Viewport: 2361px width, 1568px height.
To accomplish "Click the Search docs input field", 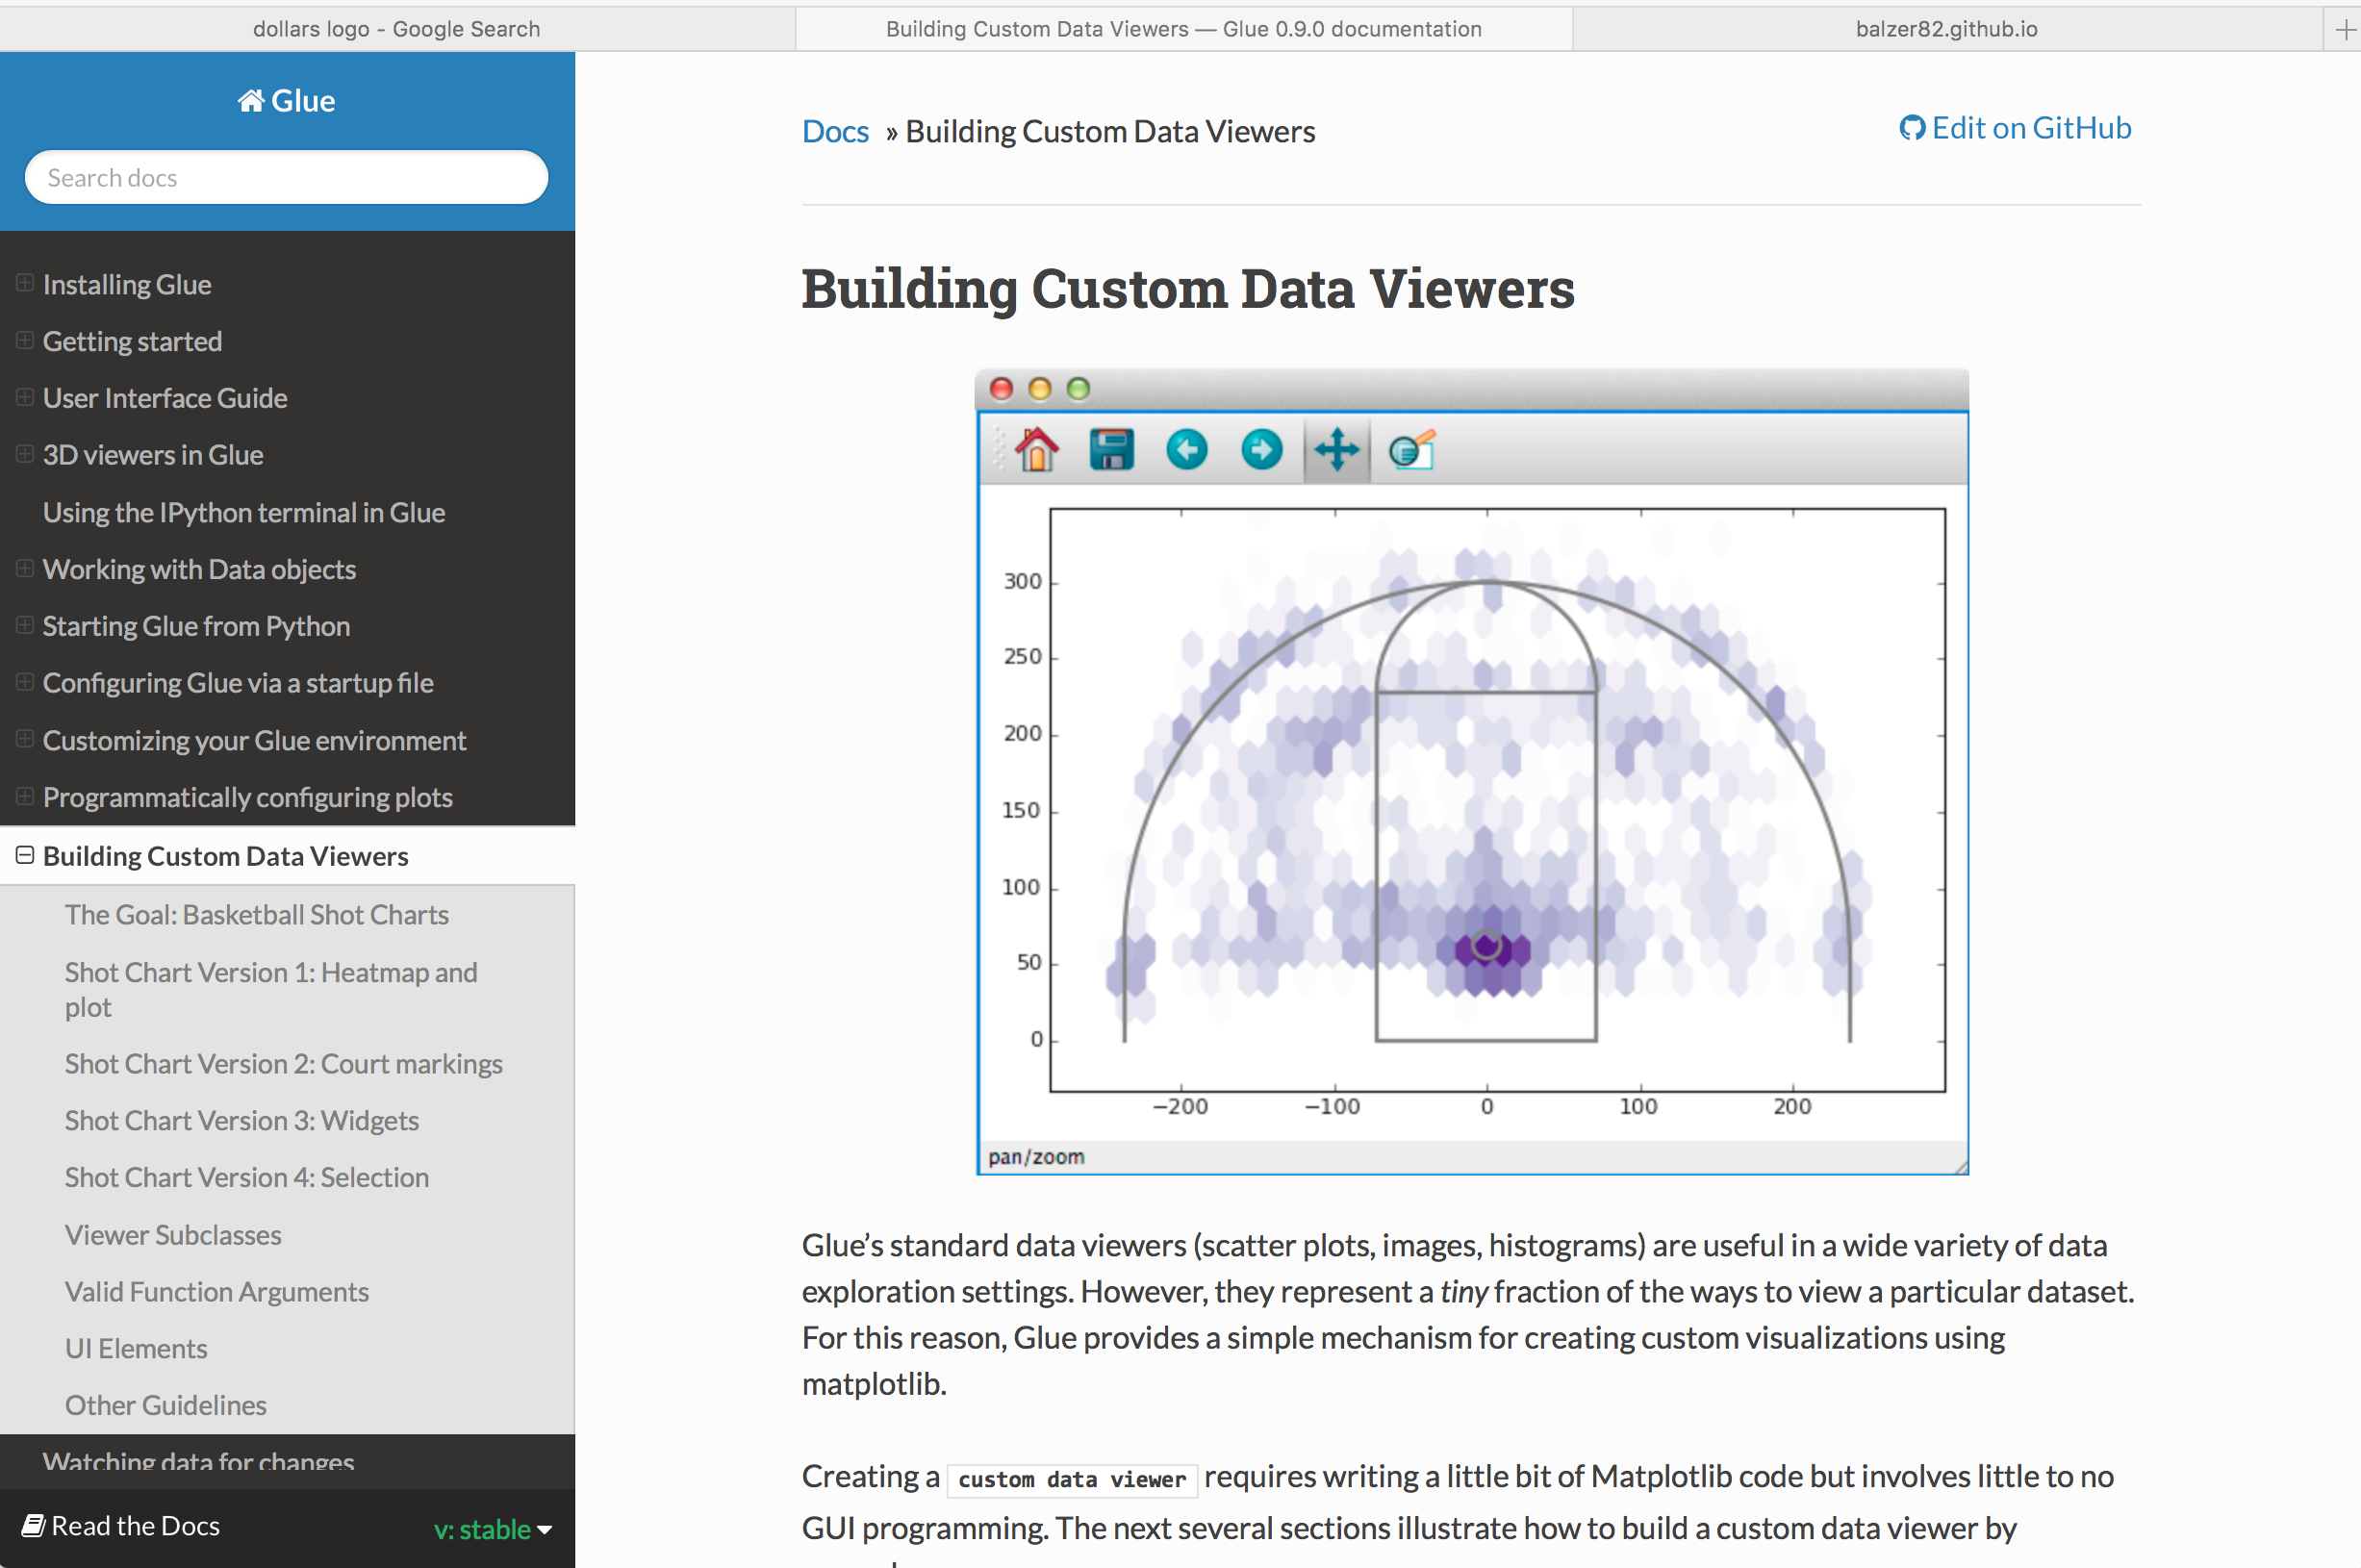I will tap(286, 178).
